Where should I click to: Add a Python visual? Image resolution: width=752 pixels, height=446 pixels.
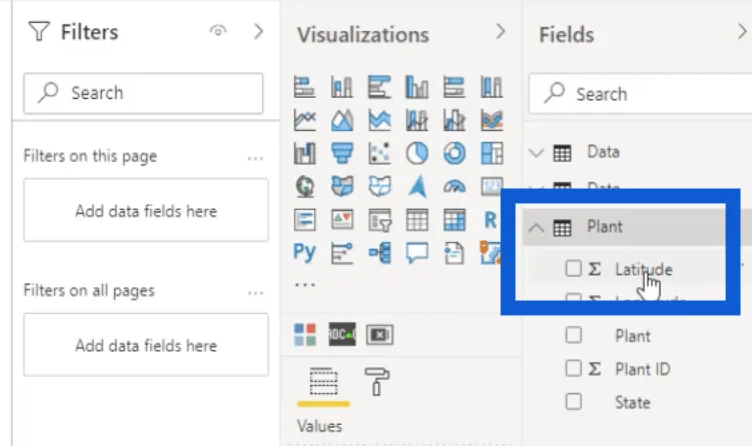point(305,252)
